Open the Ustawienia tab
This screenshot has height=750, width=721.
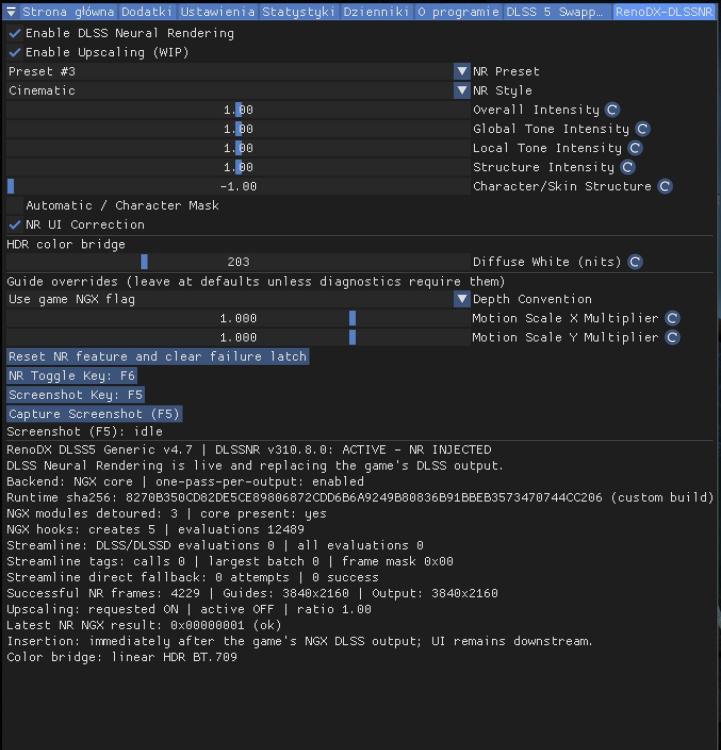click(x=218, y=12)
